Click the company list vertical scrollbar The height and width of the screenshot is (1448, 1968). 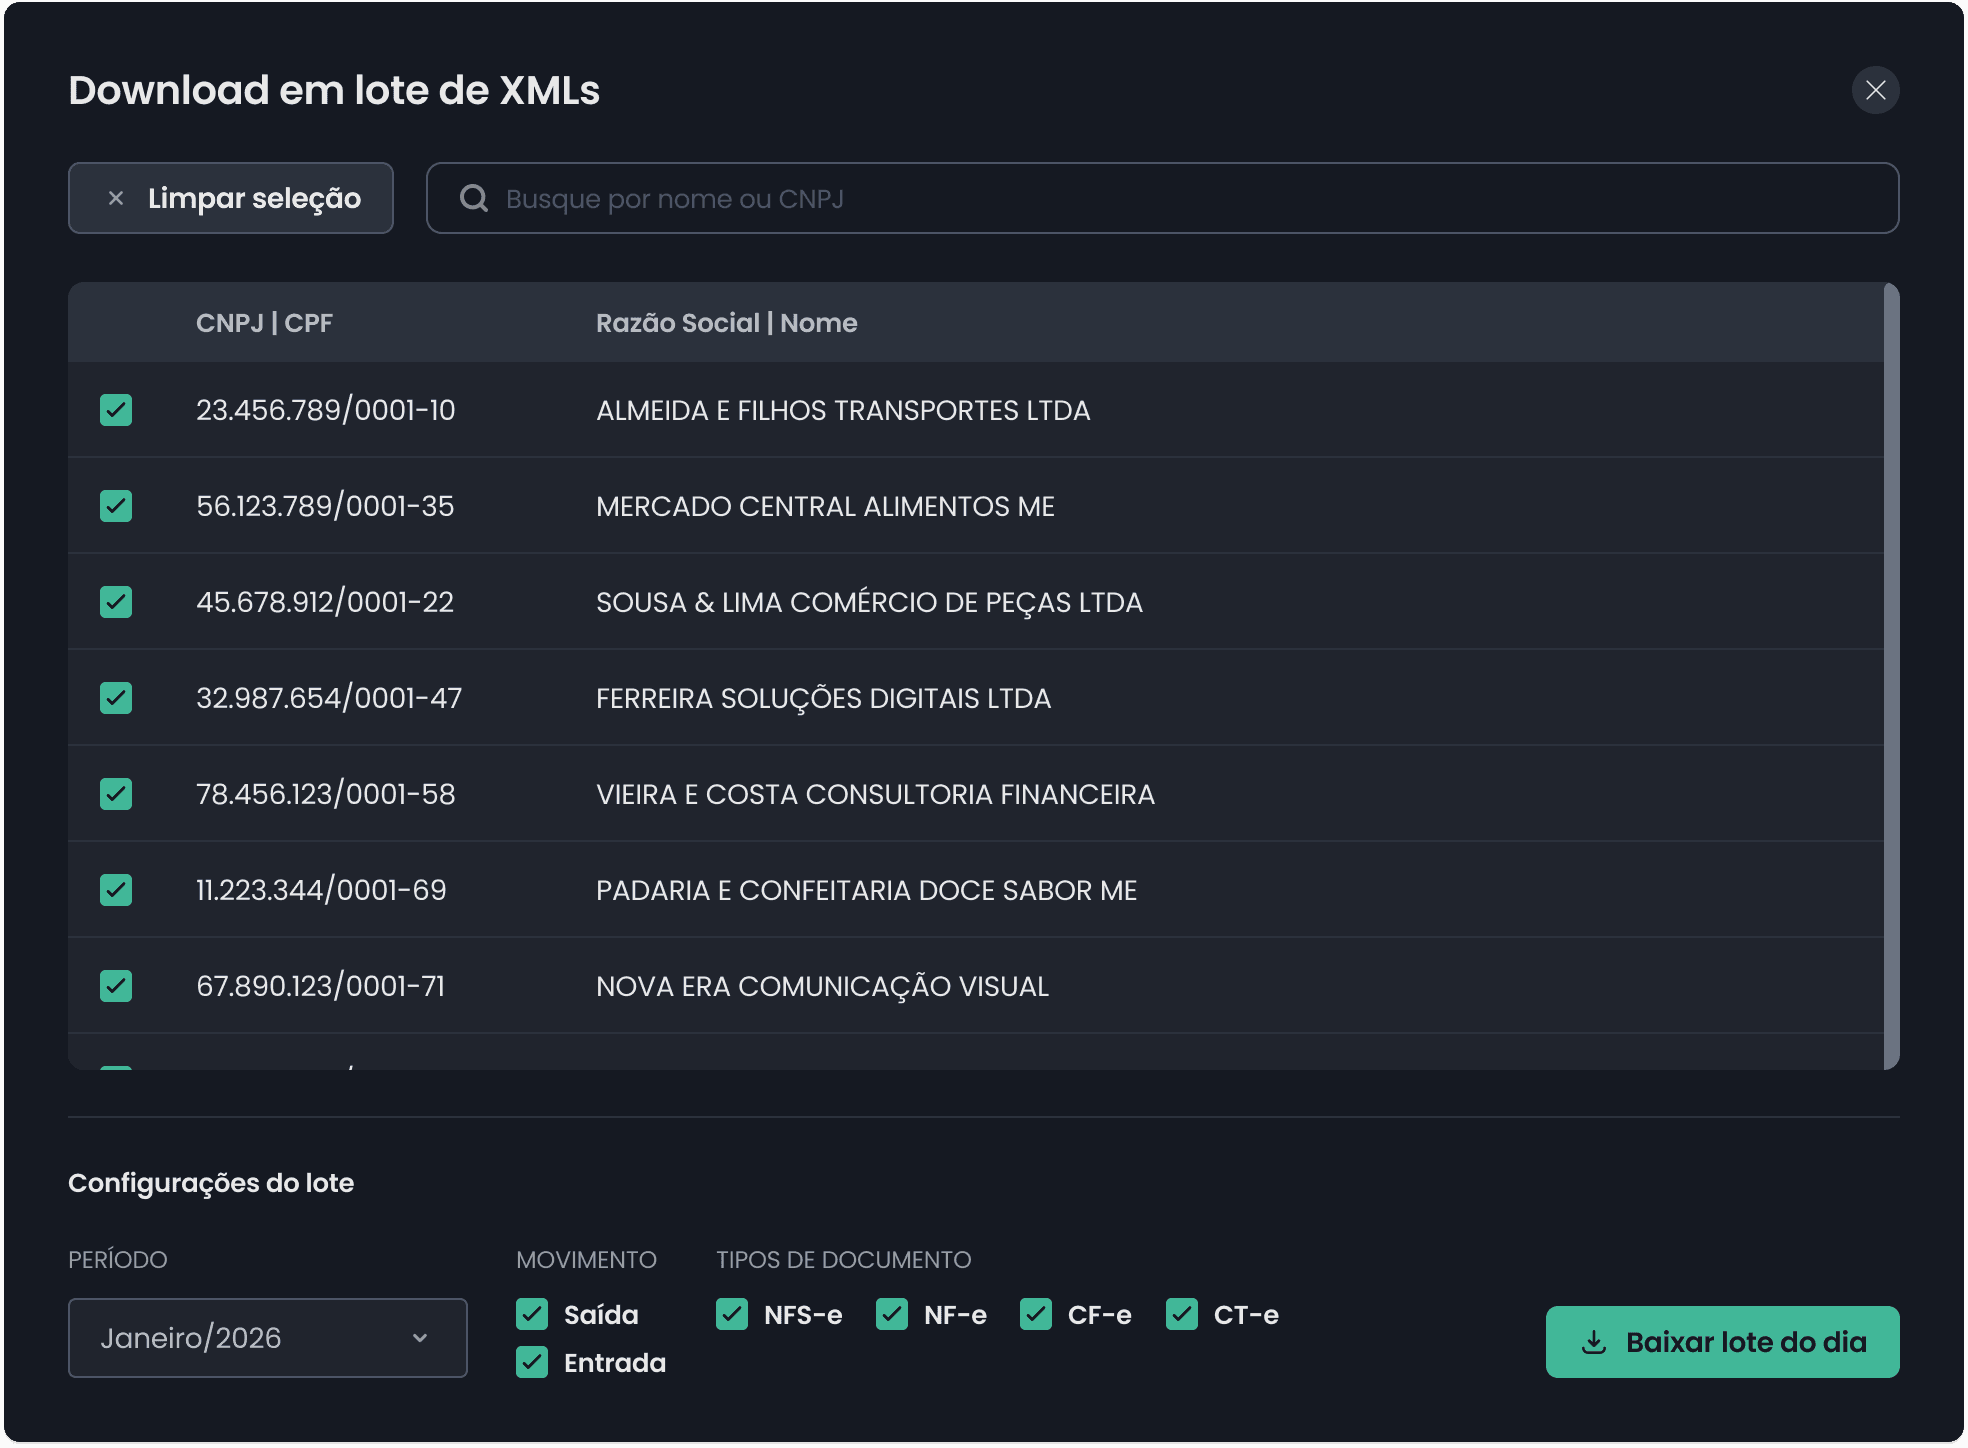coord(1890,676)
